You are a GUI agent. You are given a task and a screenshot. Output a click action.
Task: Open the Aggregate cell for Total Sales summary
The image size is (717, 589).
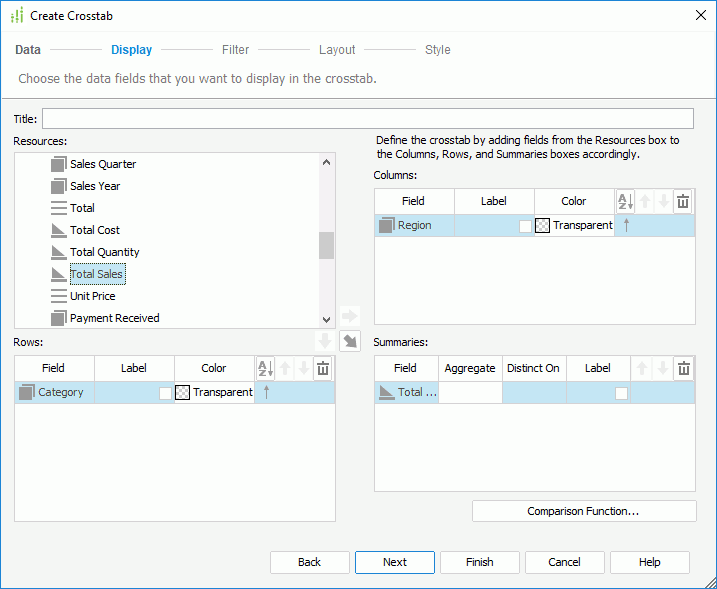[470, 393]
